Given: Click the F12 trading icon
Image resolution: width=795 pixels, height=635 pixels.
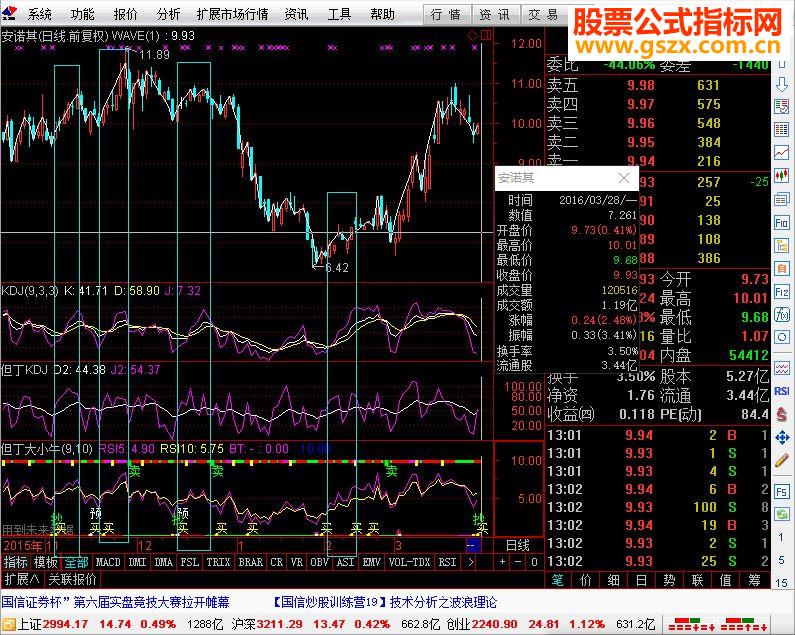Looking at the screenshot, I should click(781, 292).
